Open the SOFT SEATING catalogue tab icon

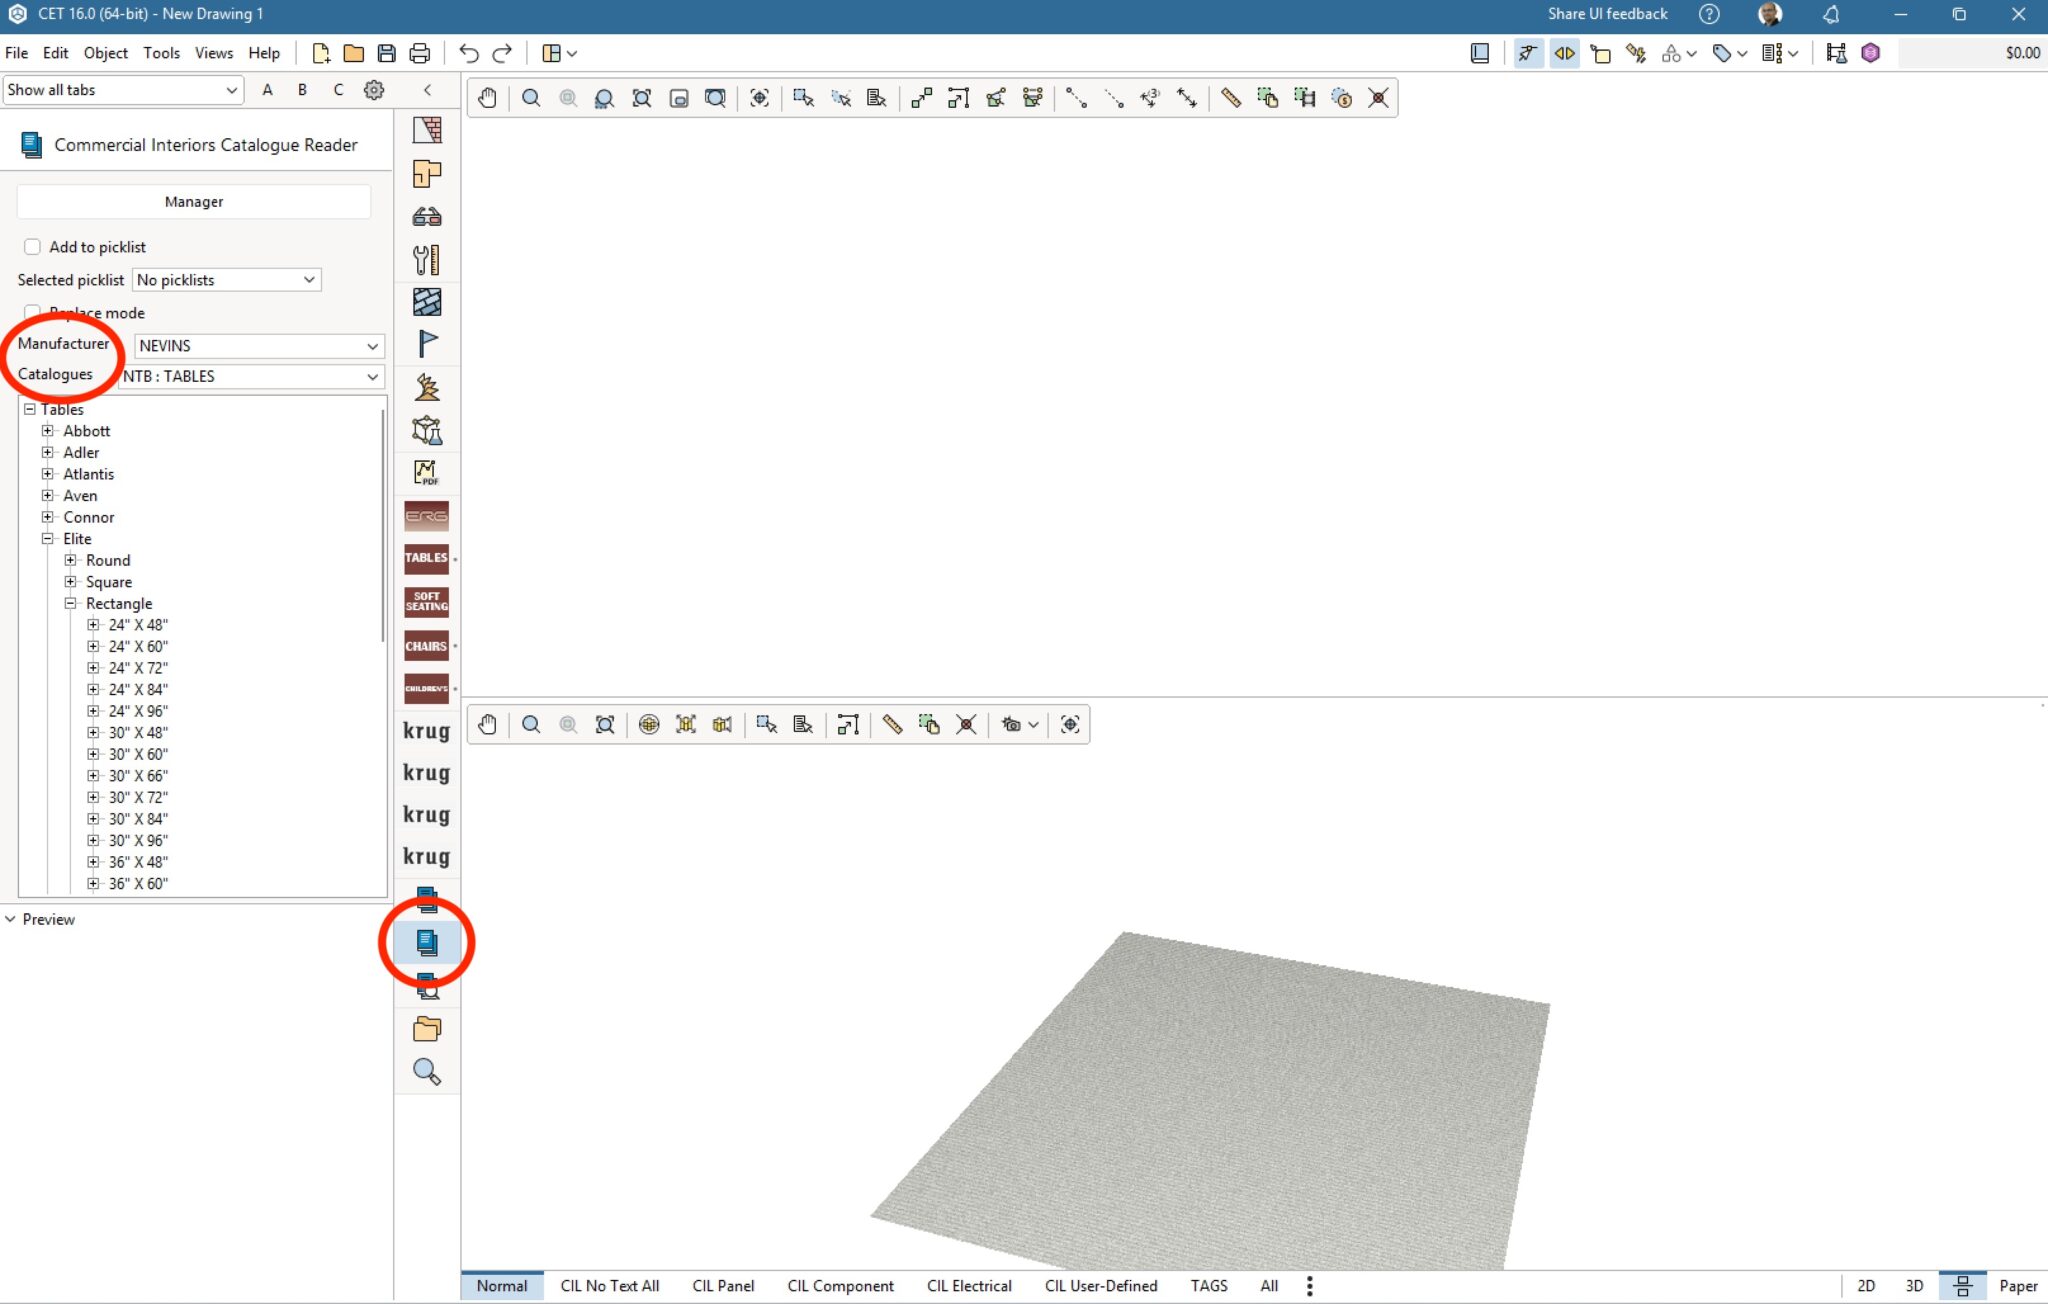[x=427, y=602]
